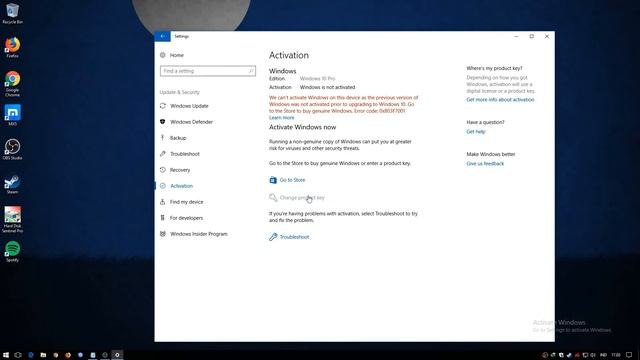The width and height of the screenshot is (640, 360).
Task: Click the Get help link
Action: [x=476, y=131]
